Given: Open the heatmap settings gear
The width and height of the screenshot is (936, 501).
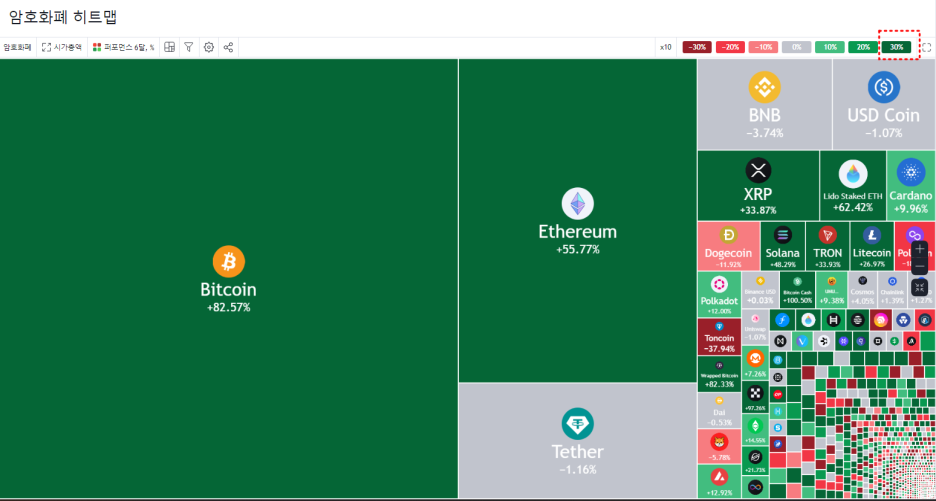Looking at the screenshot, I should [x=209, y=47].
